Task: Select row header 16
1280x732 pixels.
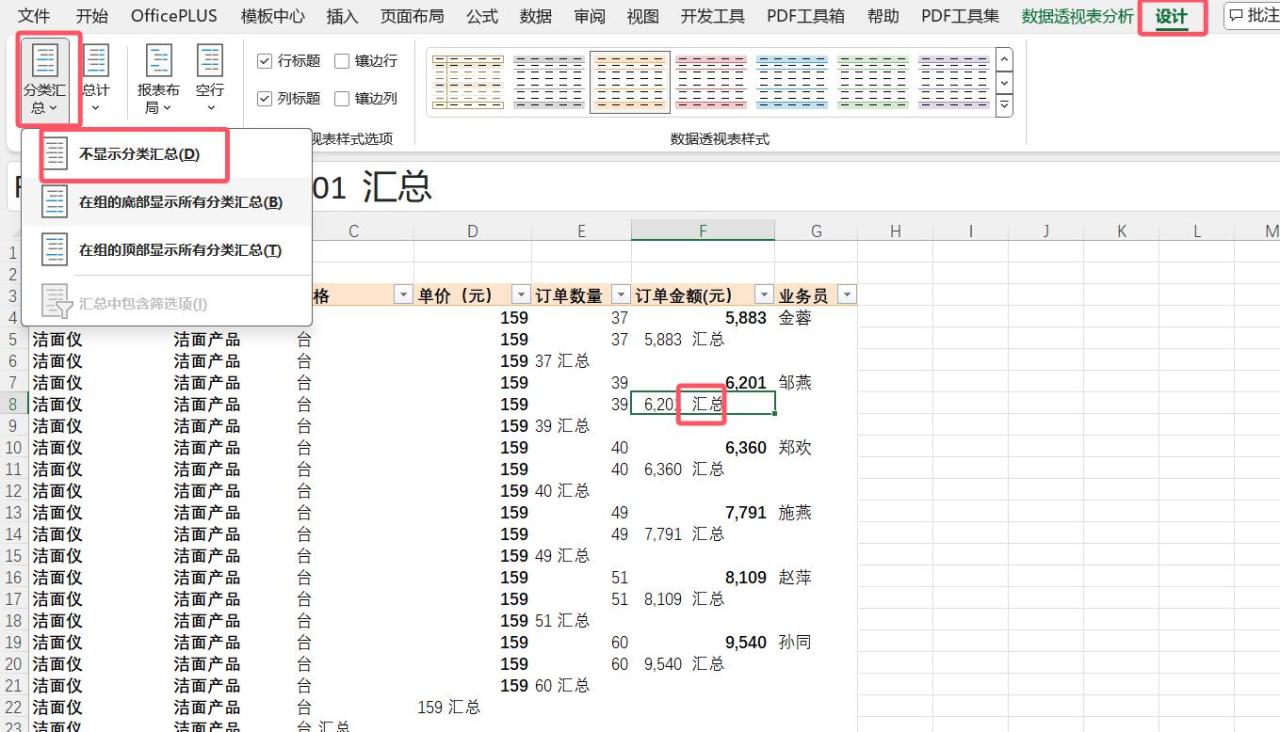Action: 13,577
